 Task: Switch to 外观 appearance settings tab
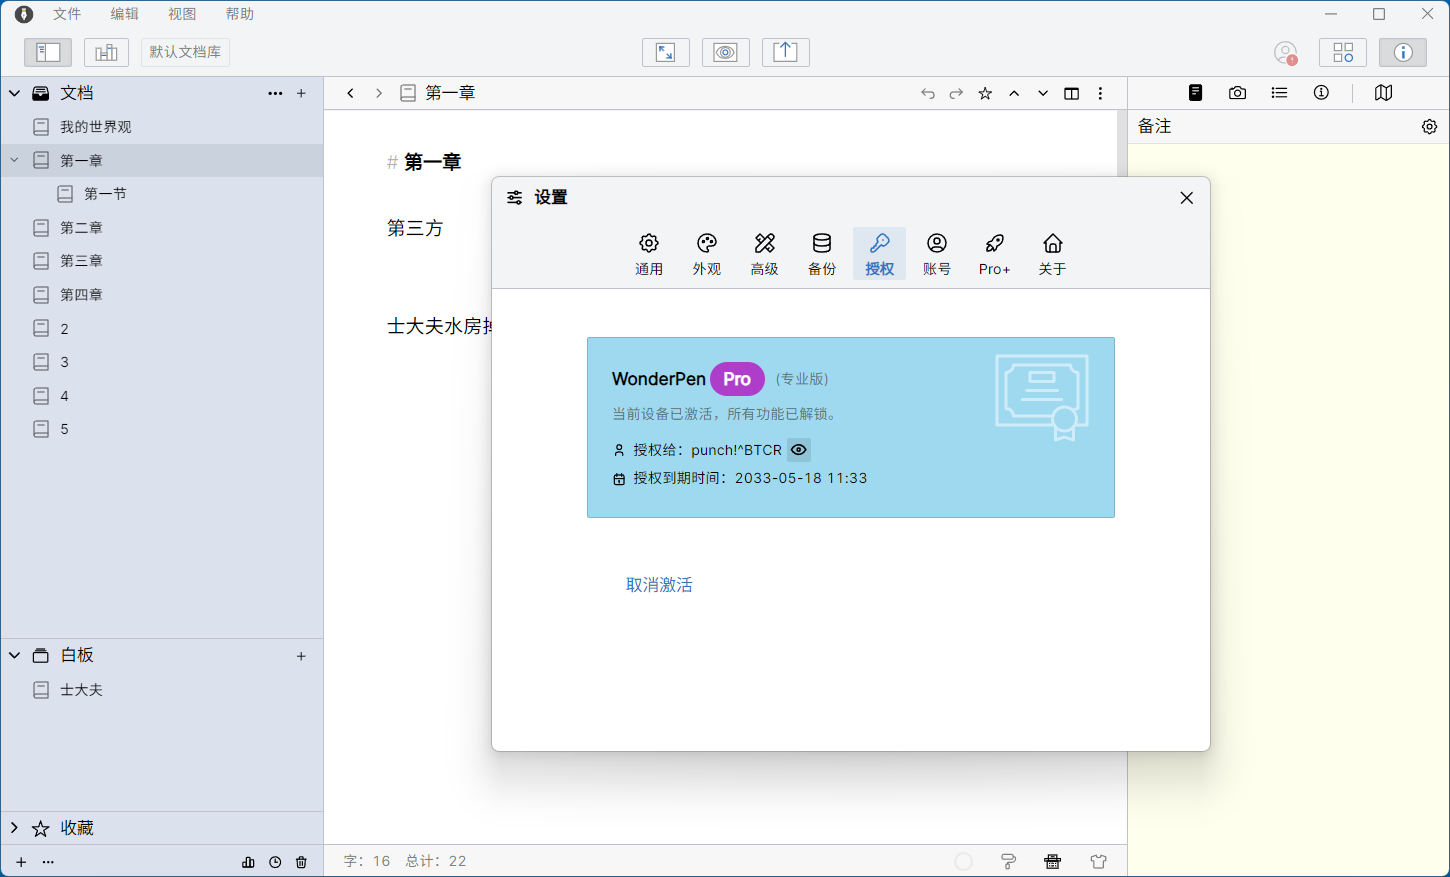[x=707, y=254]
